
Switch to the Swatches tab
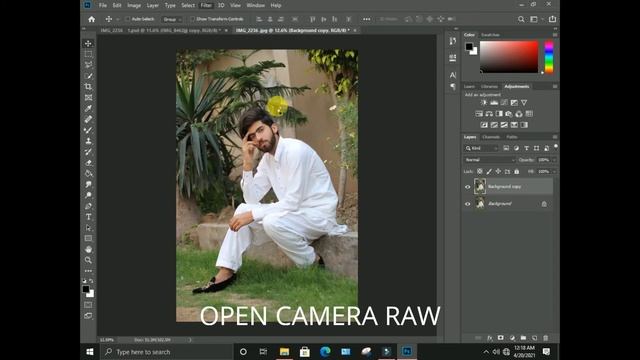click(490, 35)
